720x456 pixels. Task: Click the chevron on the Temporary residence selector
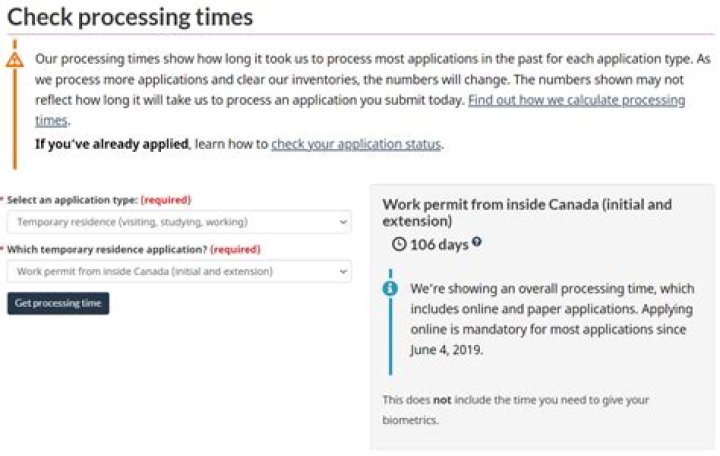[343, 221]
